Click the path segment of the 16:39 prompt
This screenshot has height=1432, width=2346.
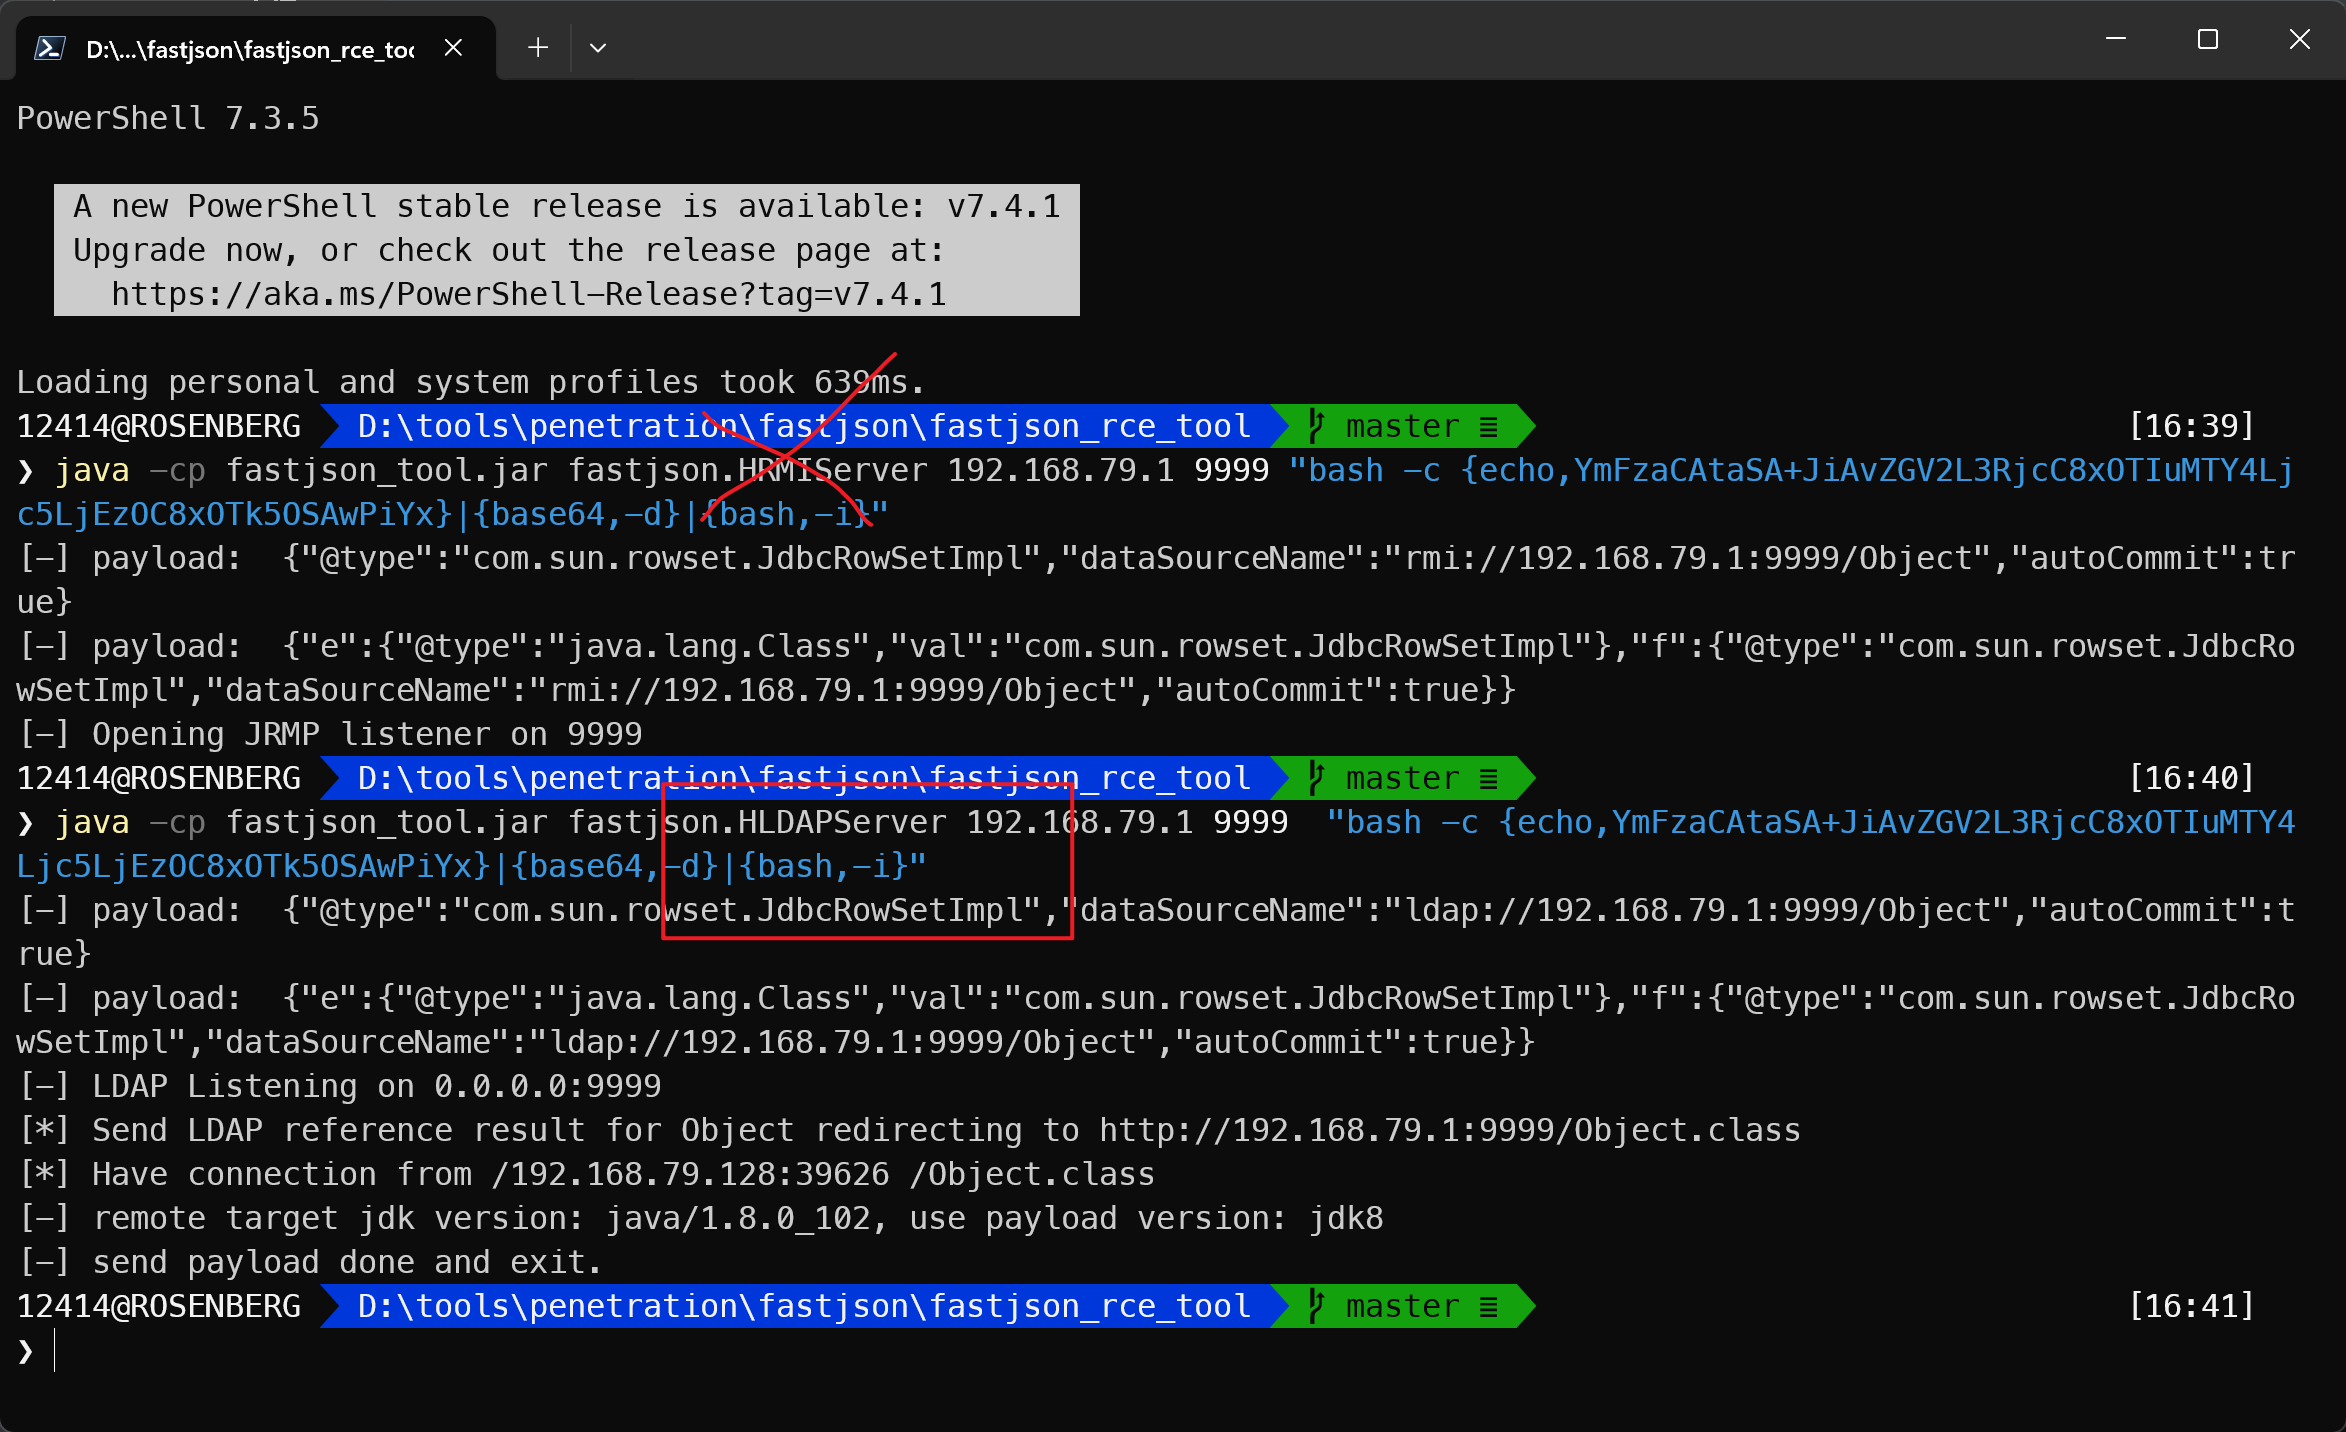[x=803, y=426]
